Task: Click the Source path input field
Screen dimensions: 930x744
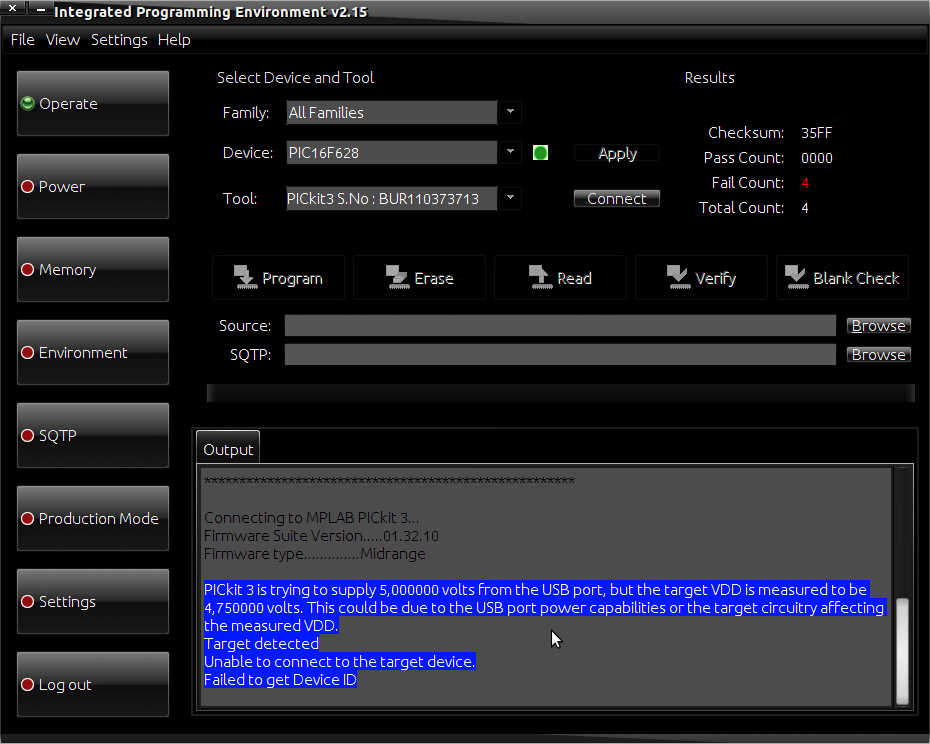Action: [560, 325]
